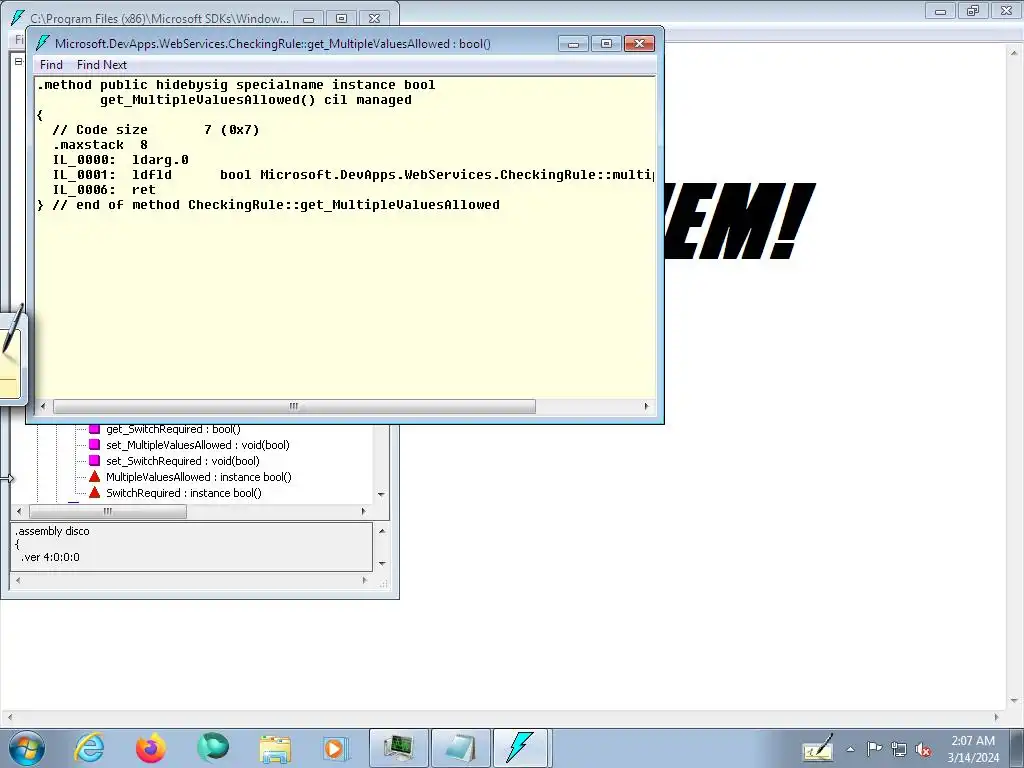Close the get_MultipleValuesAllowed method window

(x=639, y=44)
